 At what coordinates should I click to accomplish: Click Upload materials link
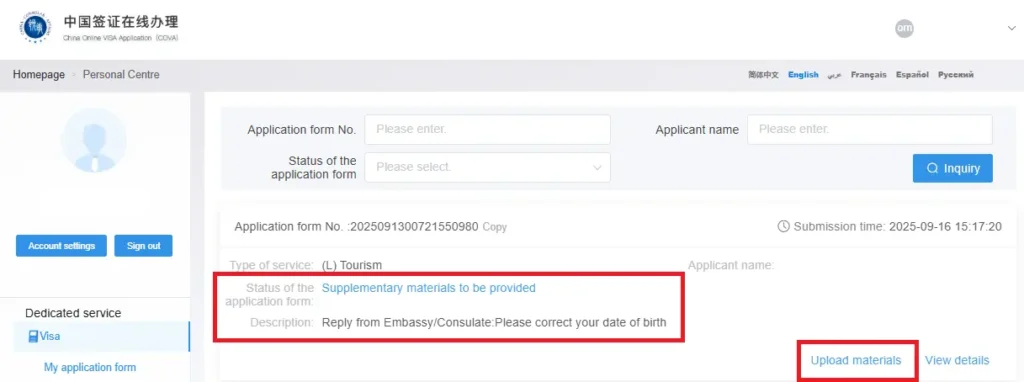pyautogui.click(x=856, y=360)
